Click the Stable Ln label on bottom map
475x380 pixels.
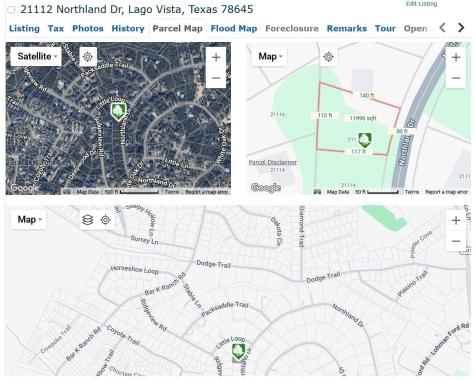192,296
